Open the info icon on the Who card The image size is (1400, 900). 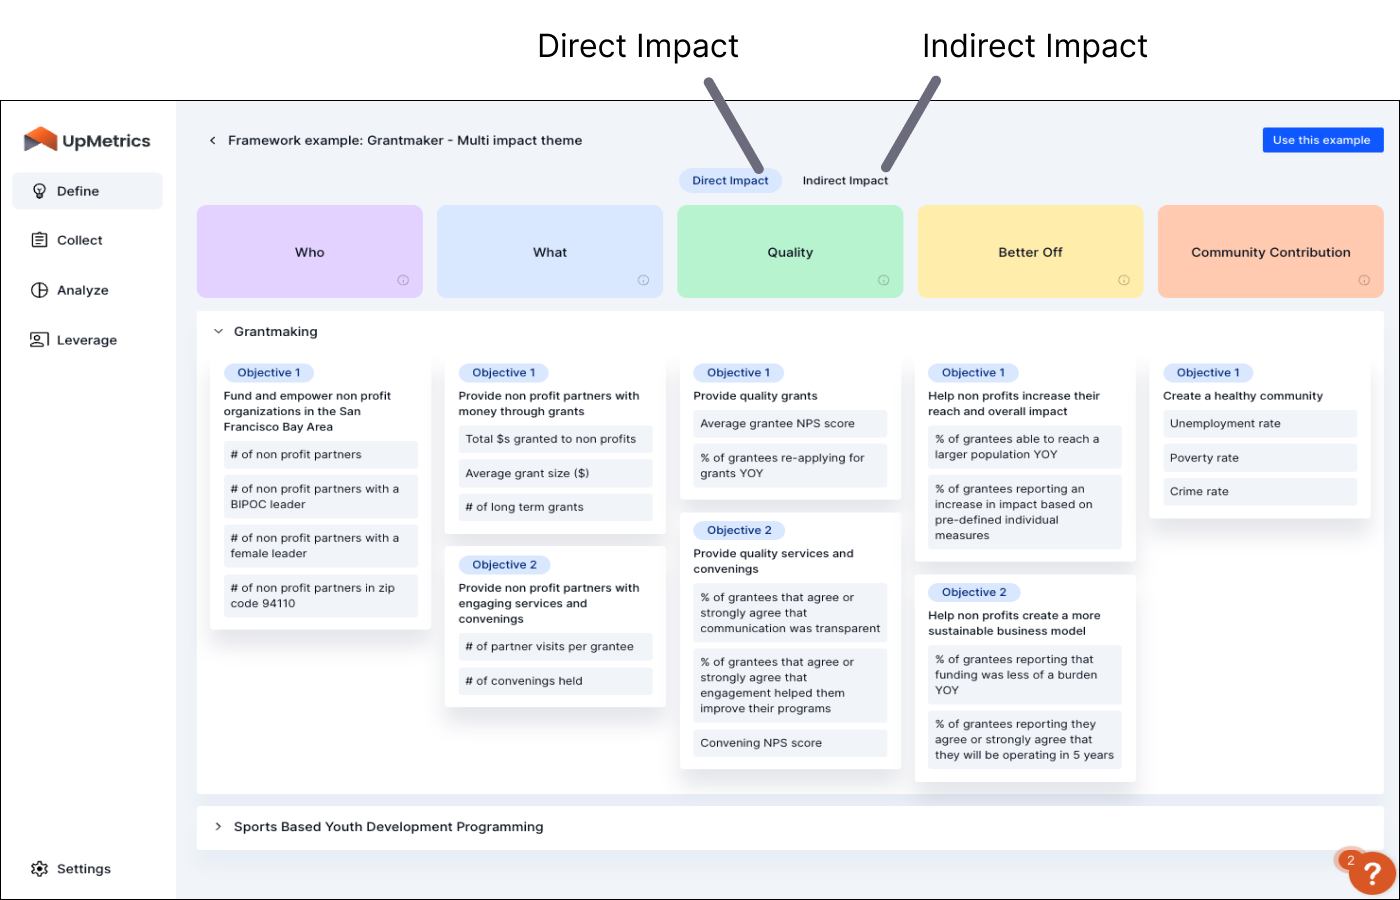[x=403, y=281]
